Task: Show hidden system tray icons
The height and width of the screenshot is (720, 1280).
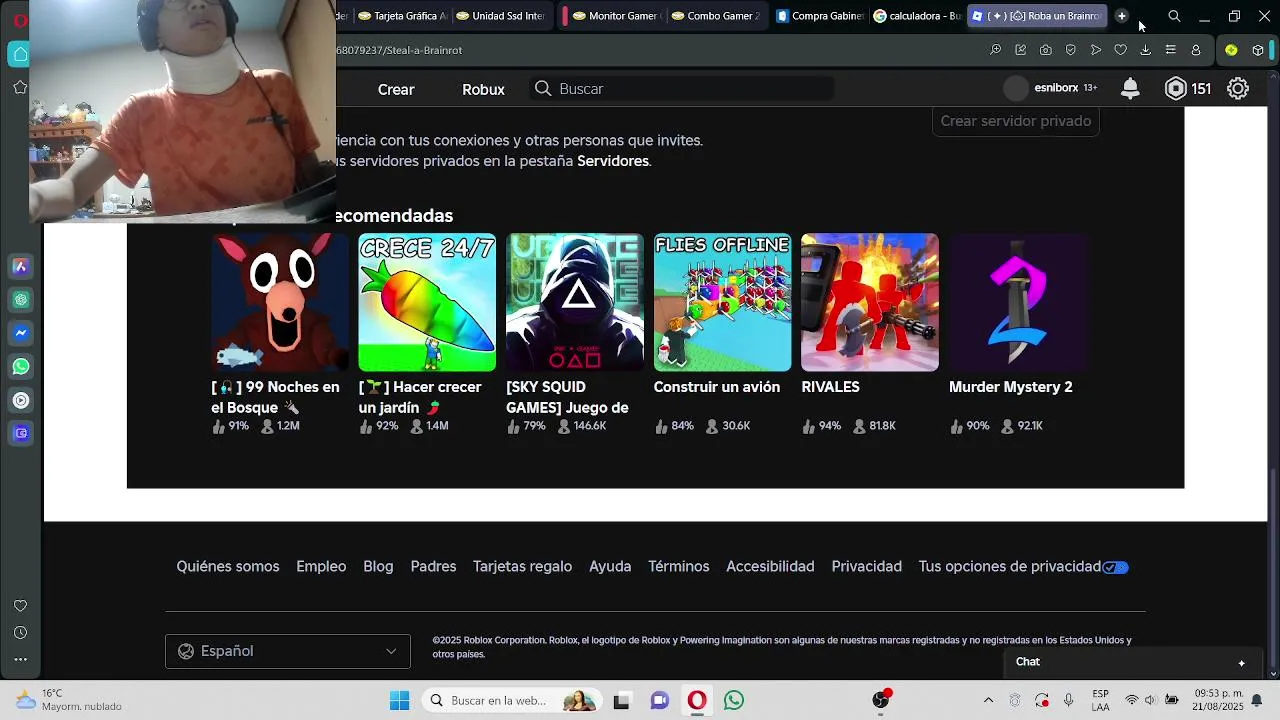Action: 988,700
